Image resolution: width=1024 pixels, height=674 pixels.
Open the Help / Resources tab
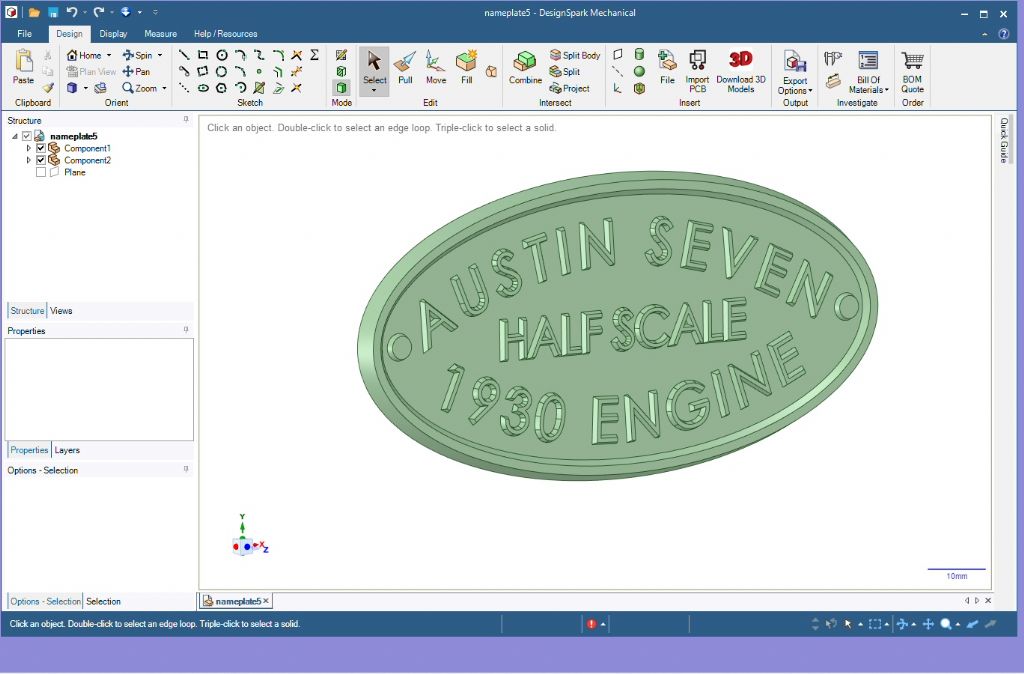225,34
